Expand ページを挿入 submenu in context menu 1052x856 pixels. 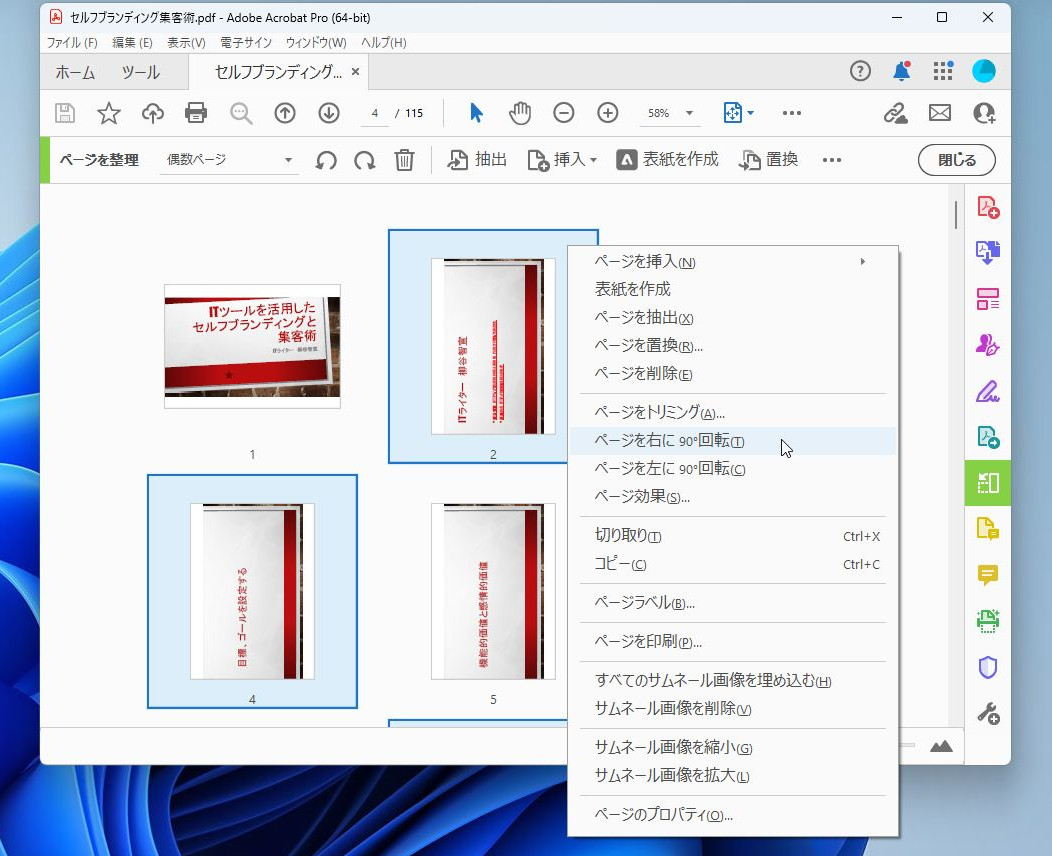732,262
